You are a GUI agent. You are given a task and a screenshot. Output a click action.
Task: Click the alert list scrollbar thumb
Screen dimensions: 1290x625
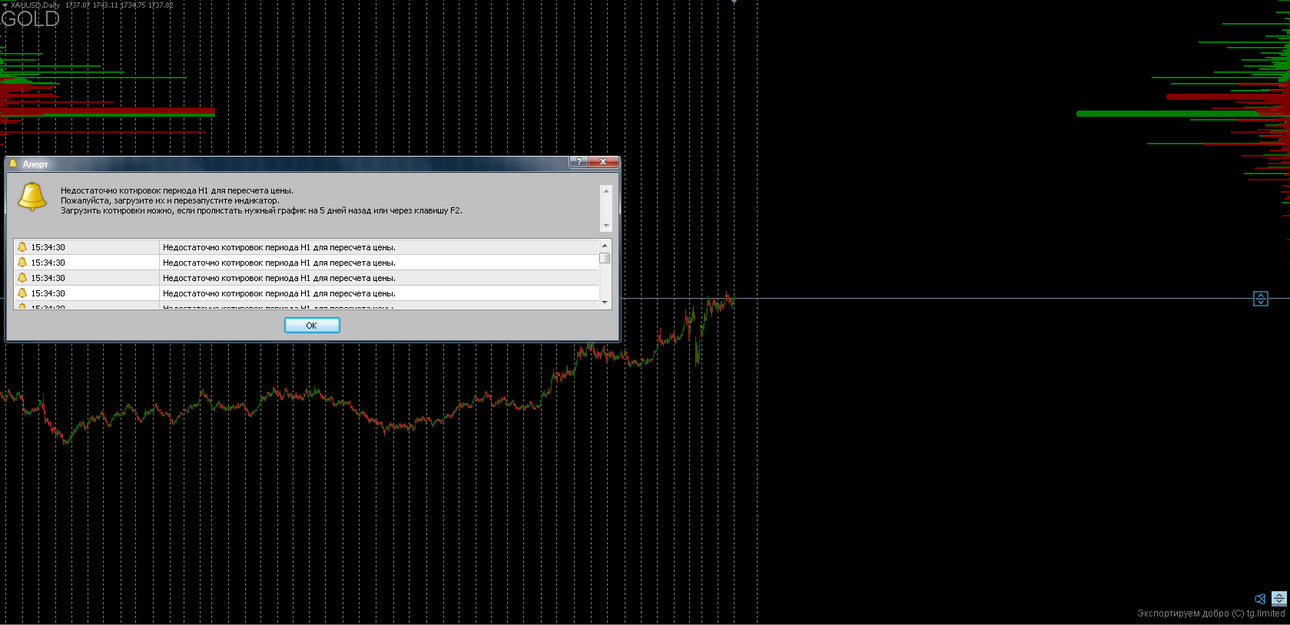(x=605, y=258)
